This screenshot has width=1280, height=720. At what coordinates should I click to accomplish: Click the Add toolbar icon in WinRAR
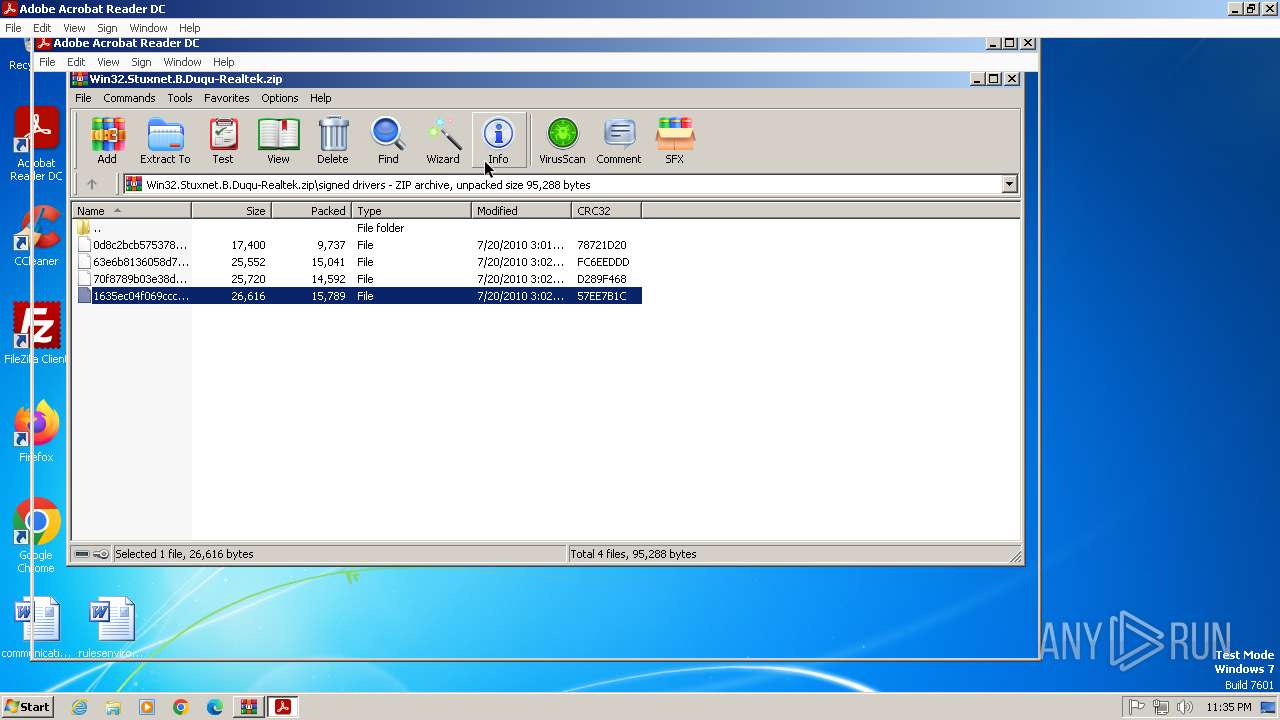[107, 141]
